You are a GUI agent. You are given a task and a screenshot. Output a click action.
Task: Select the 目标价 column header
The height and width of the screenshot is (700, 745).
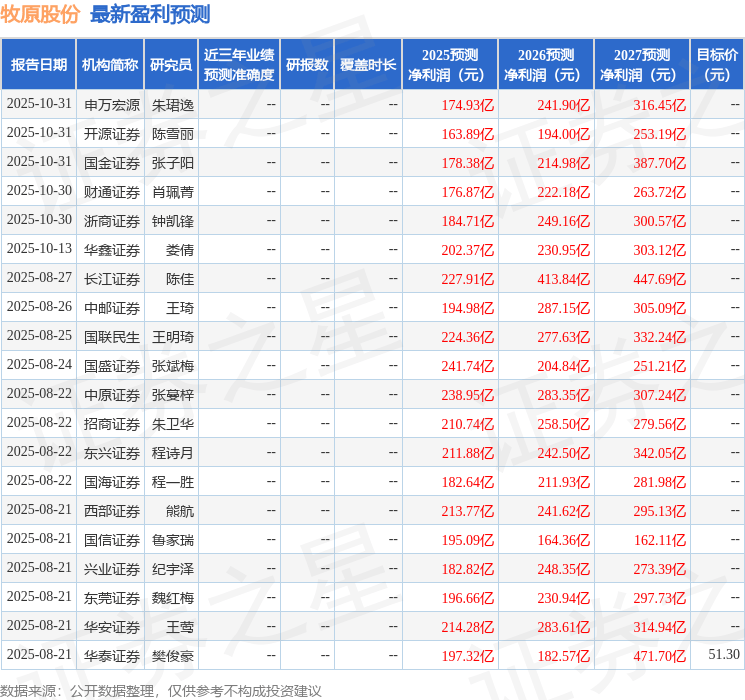[717, 65]
